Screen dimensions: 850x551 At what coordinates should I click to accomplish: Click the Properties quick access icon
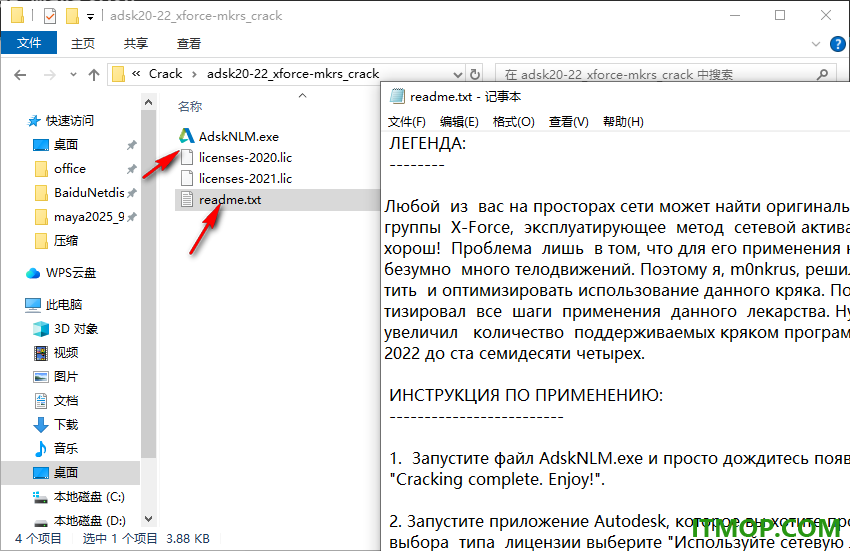[x=50, y=16]
